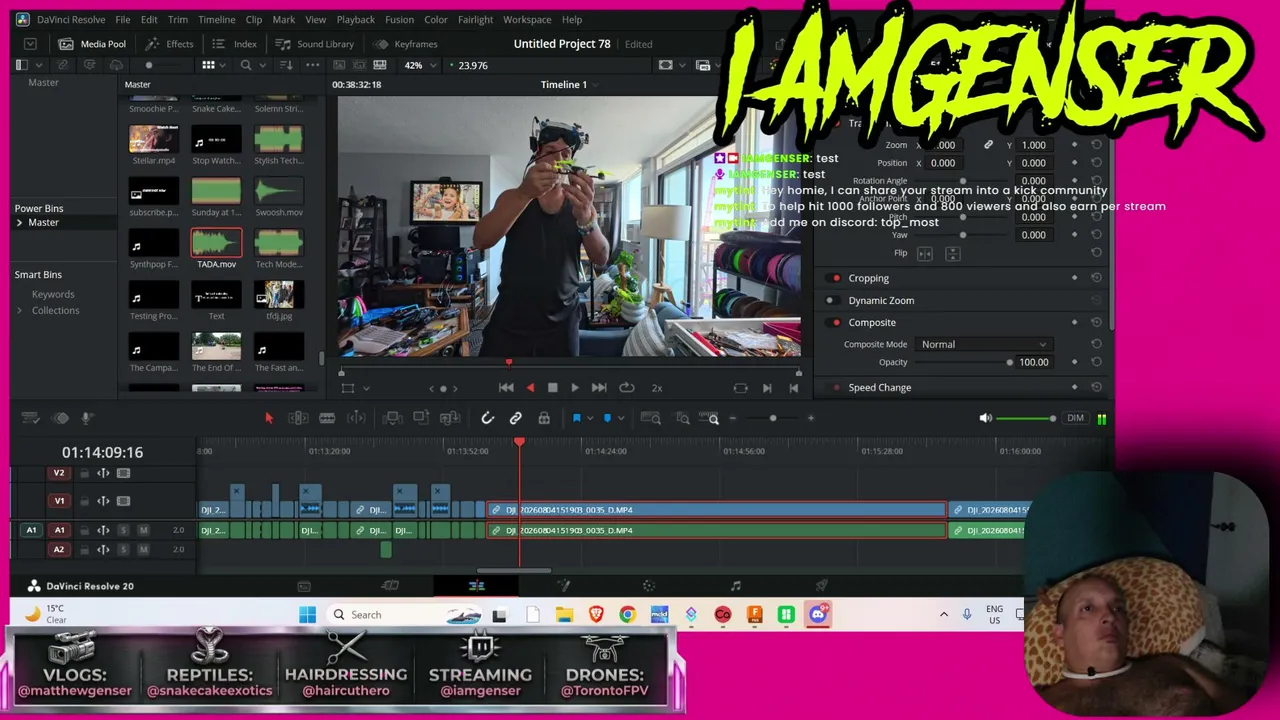Select the red arrow Selection mode tool
Screen dimensions: 1280x720
[268, 418]
